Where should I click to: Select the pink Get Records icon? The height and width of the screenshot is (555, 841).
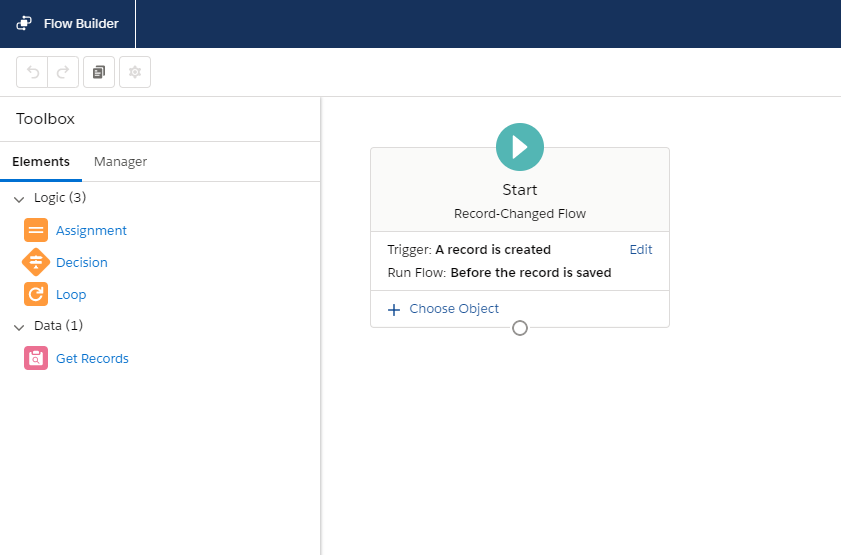tap(36, 358)
